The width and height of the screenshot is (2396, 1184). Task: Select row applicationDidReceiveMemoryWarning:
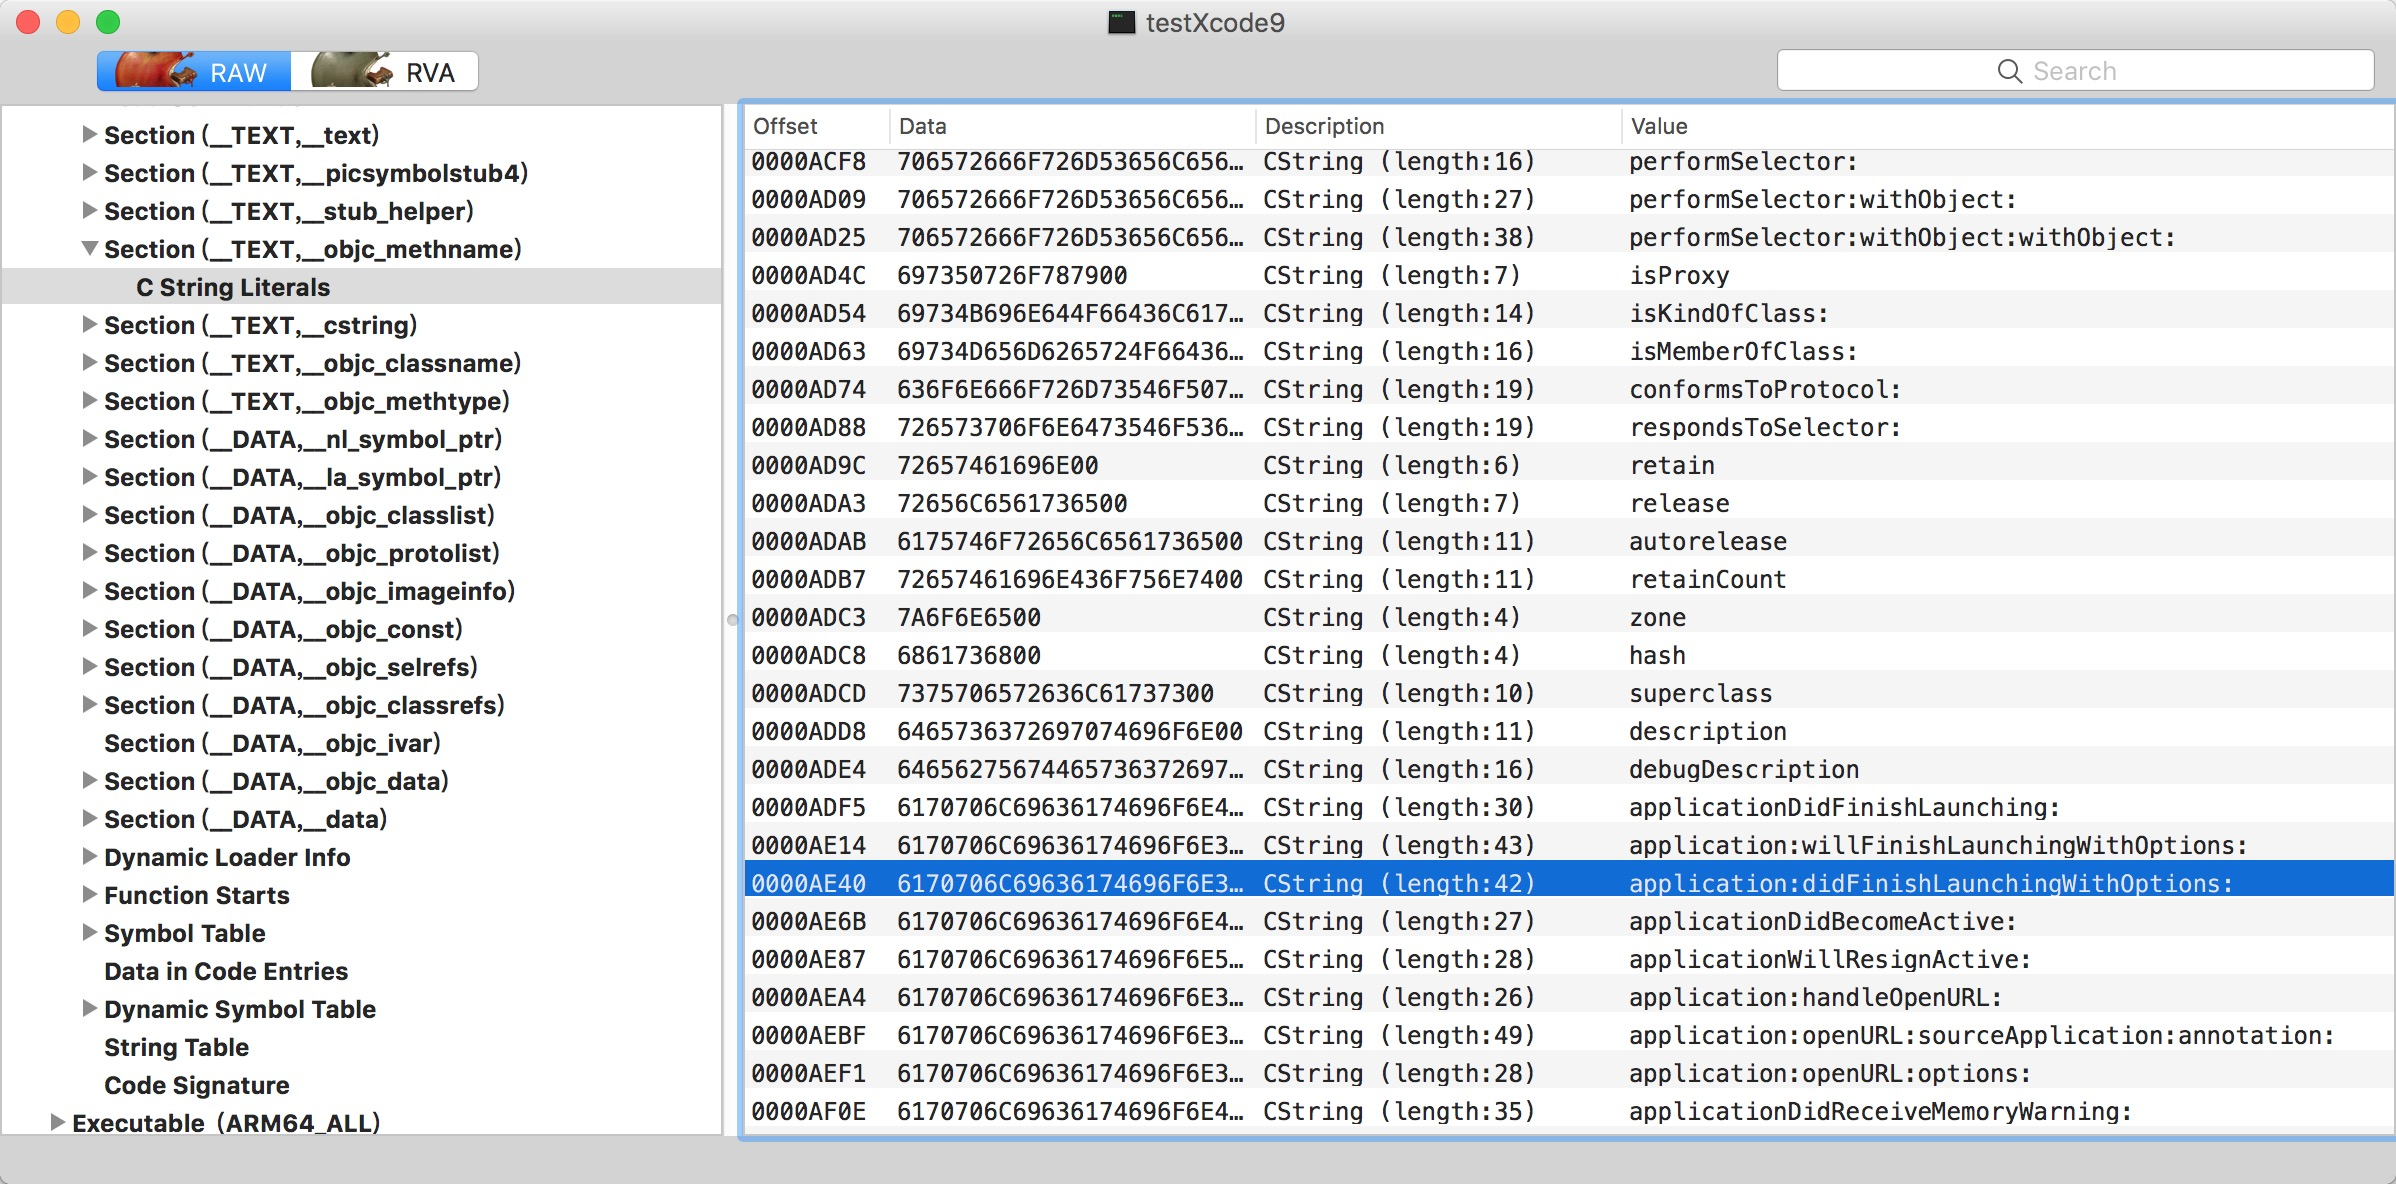coord(1569,1111)
